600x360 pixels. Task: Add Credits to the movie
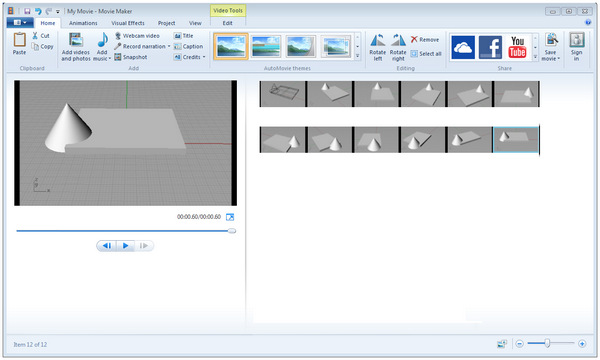point(187,57)
